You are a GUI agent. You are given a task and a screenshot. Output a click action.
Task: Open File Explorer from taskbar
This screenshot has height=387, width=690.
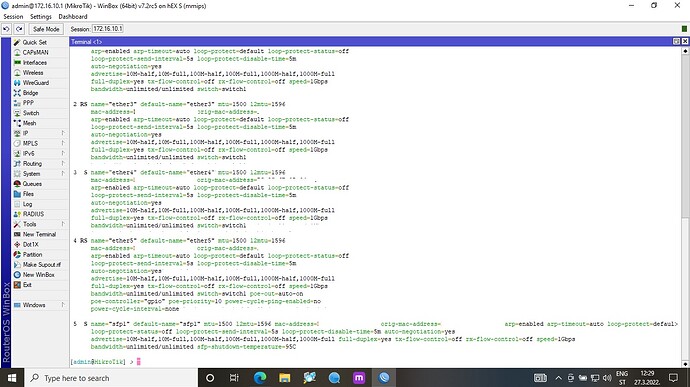[285, 378]
